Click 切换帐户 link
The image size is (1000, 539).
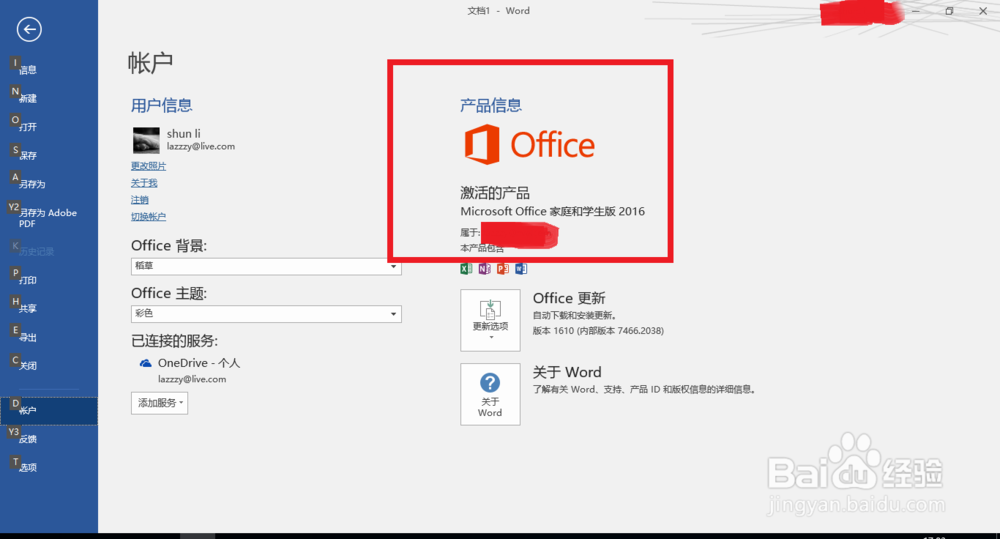pyautogui.click(x=149, y=217)
